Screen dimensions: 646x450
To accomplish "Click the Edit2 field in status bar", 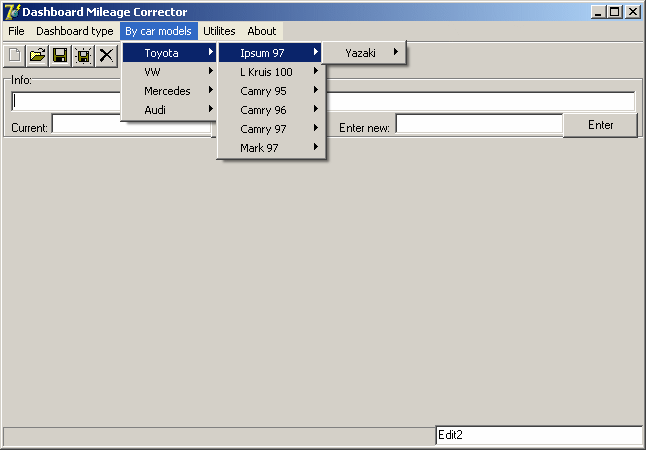I will pos(539,435).
